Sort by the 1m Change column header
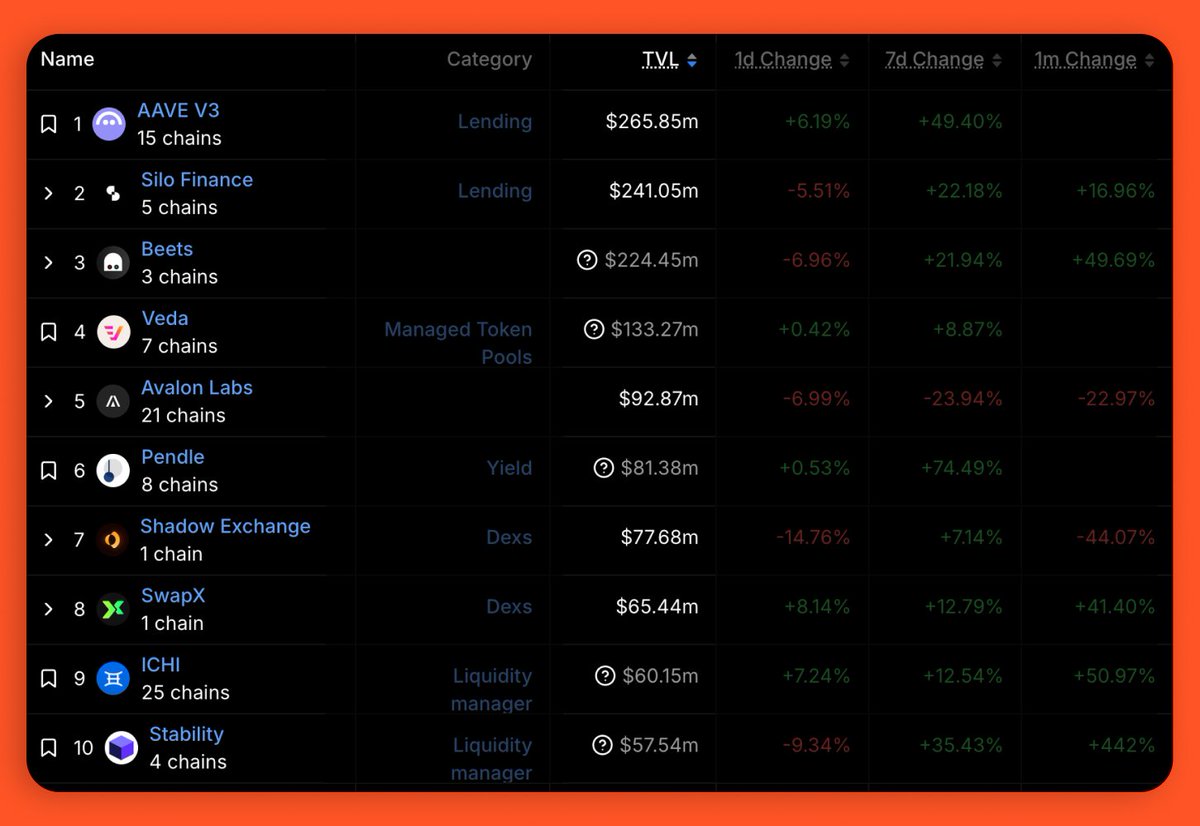This screenshot has width=1200, height=826. click(1086, 60)
